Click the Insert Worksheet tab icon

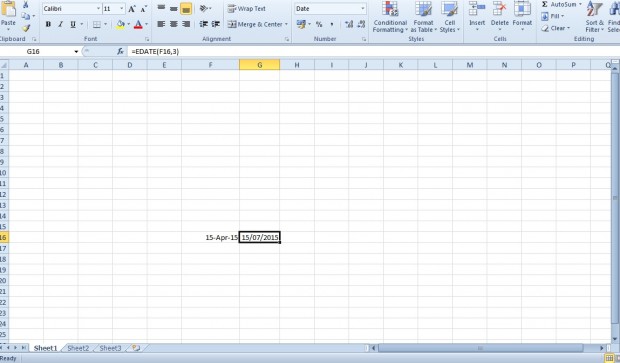136,348
